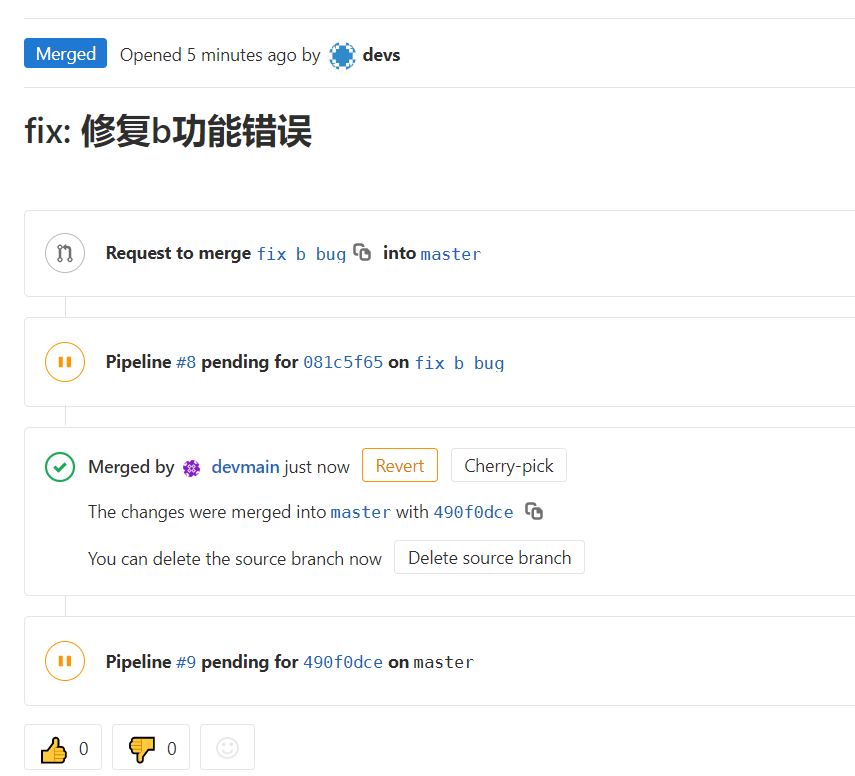The image size is (855, 776).
Task: Open pipeline #8 link
Action: [x=186, y=362]
